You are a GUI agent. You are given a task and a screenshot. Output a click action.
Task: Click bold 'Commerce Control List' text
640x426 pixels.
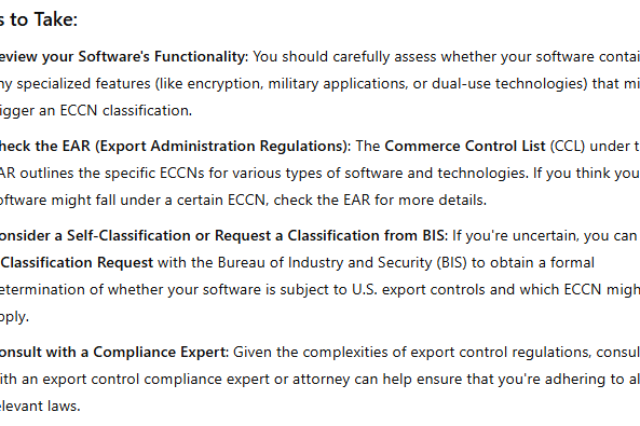pos(465,146)
